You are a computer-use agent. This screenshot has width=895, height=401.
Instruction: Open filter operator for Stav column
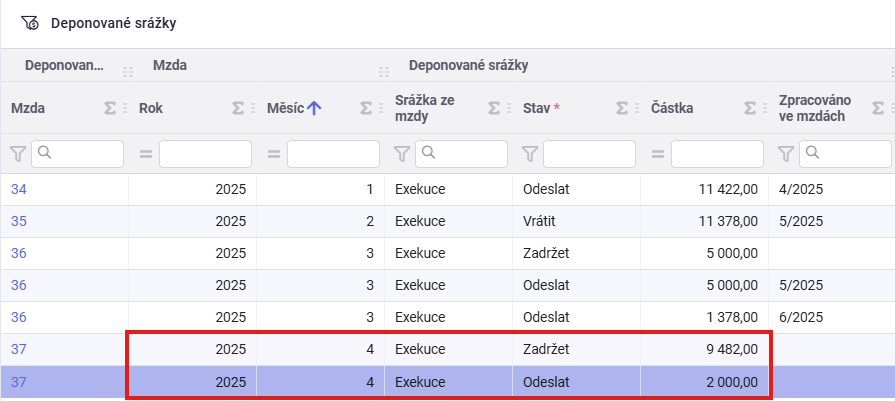coord(529,154)
